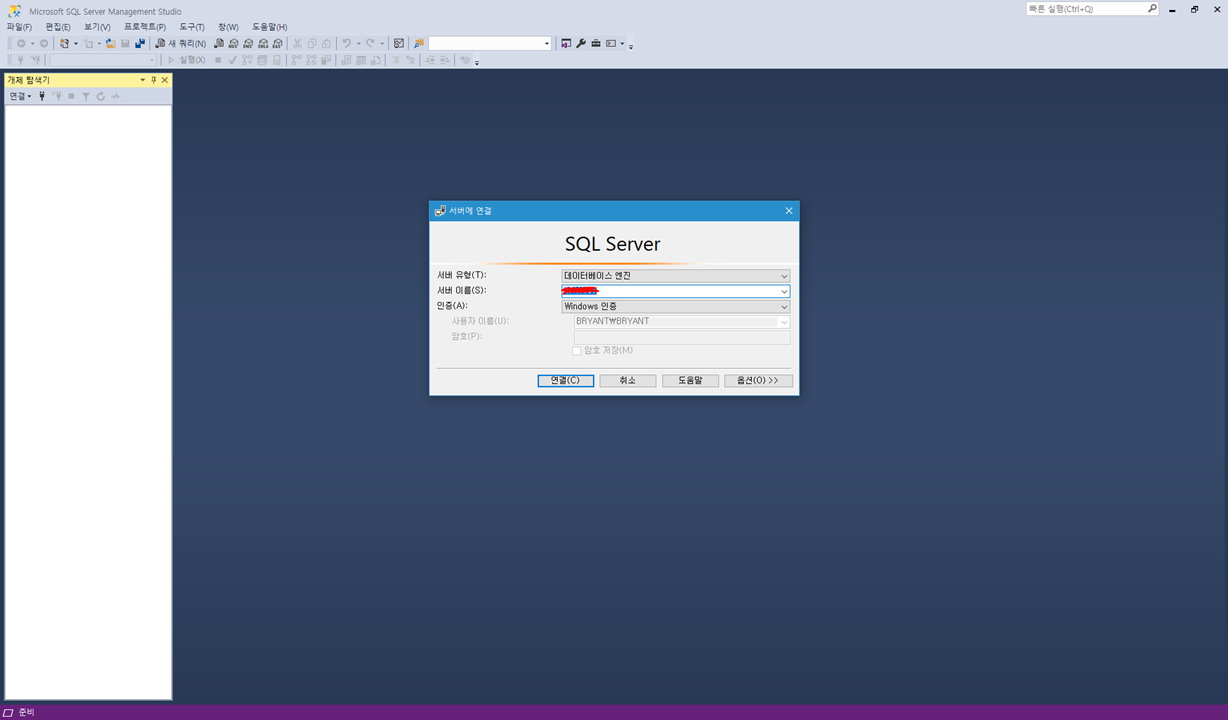Click the Solution Explorer window icon in the toolbar
Viewport: 1228px width, 720px height.
566,44
